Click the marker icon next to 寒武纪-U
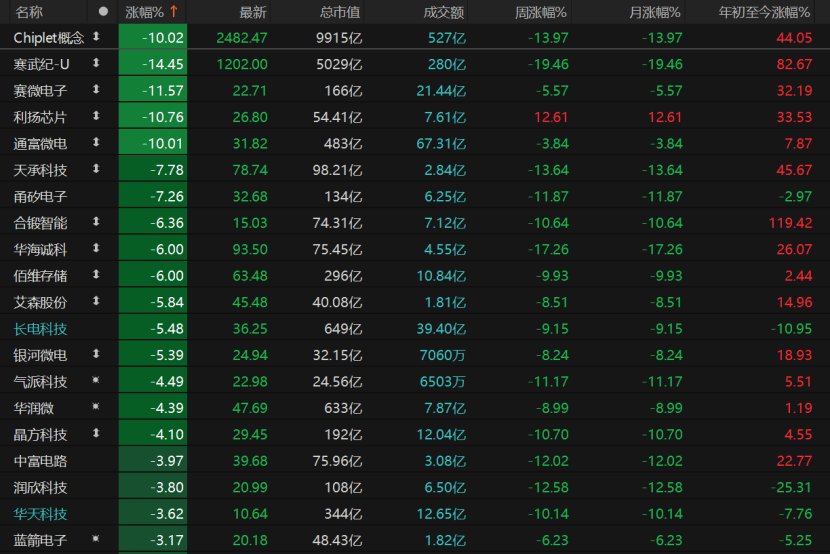Viewport: 830px width, 554px height. pos(97,63)
